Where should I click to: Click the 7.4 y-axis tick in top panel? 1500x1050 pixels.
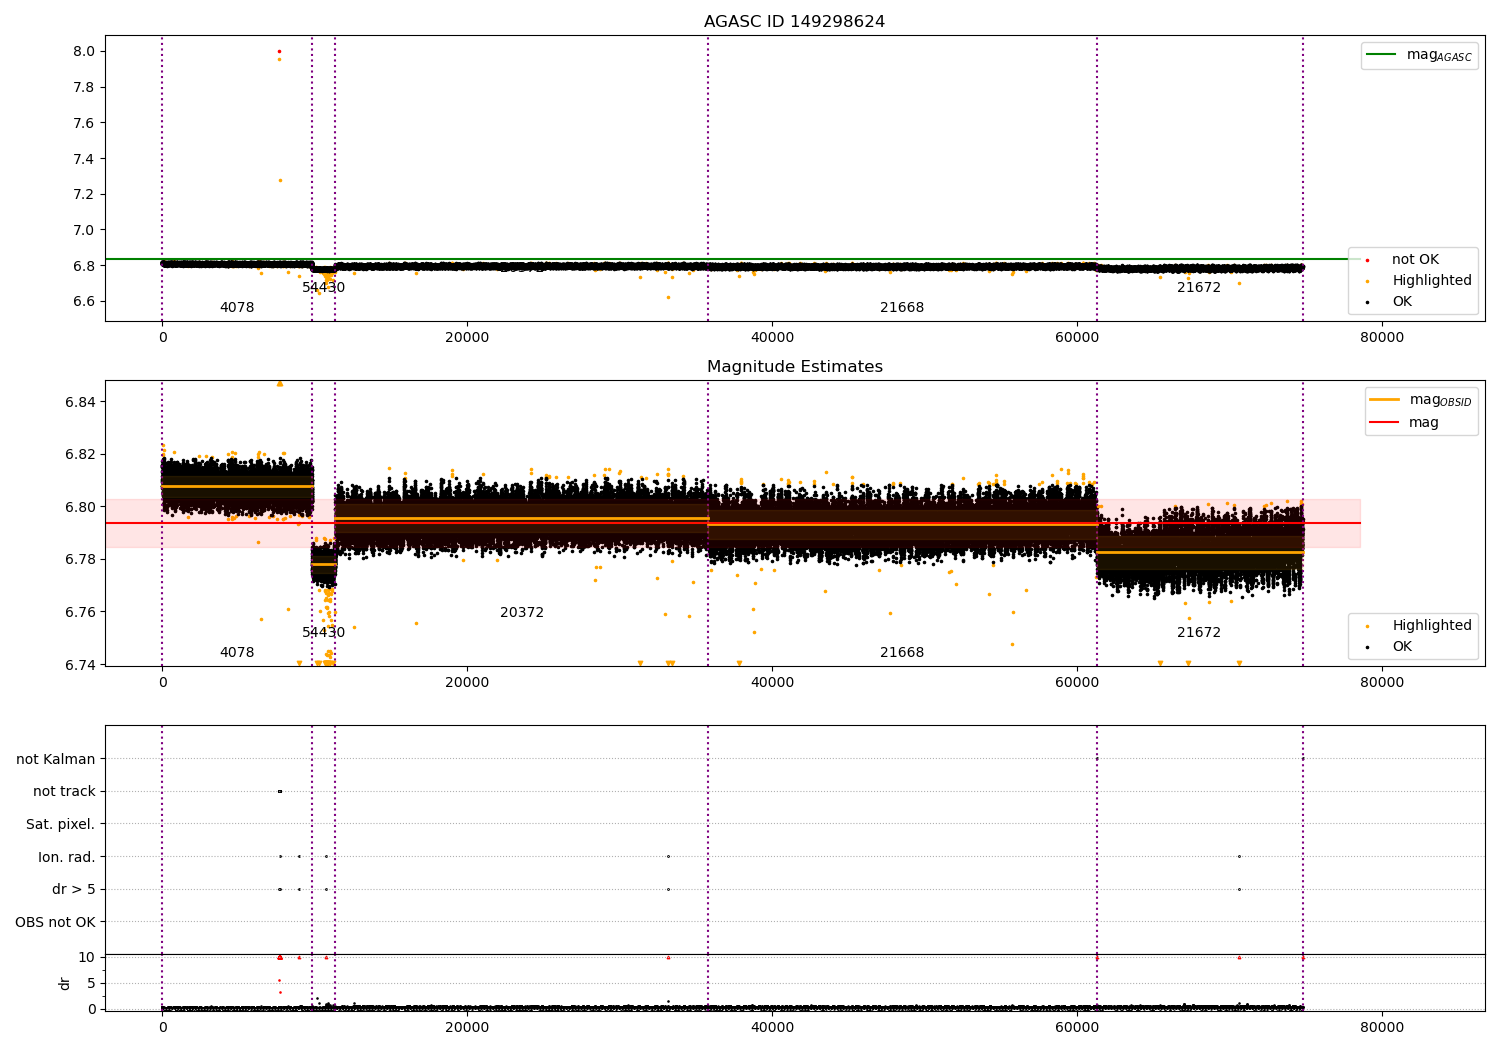tap(84, 159)
